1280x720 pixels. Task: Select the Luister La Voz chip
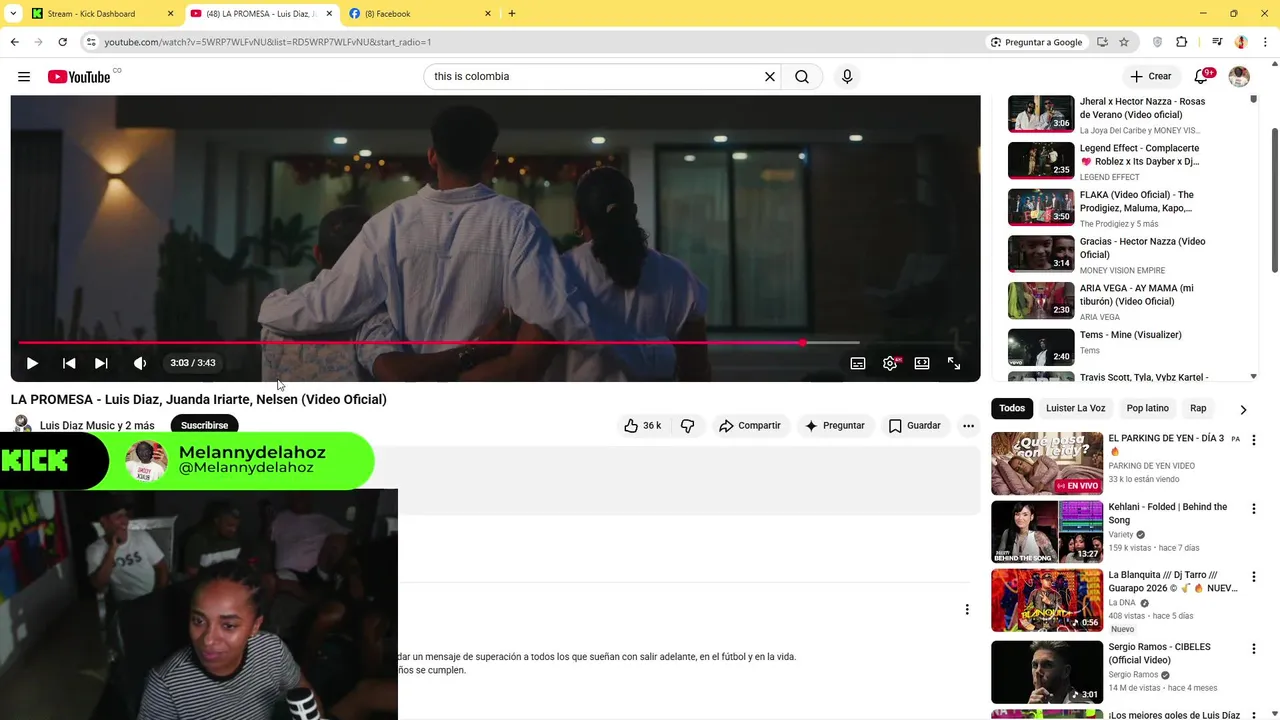(x=1076, y=408)
